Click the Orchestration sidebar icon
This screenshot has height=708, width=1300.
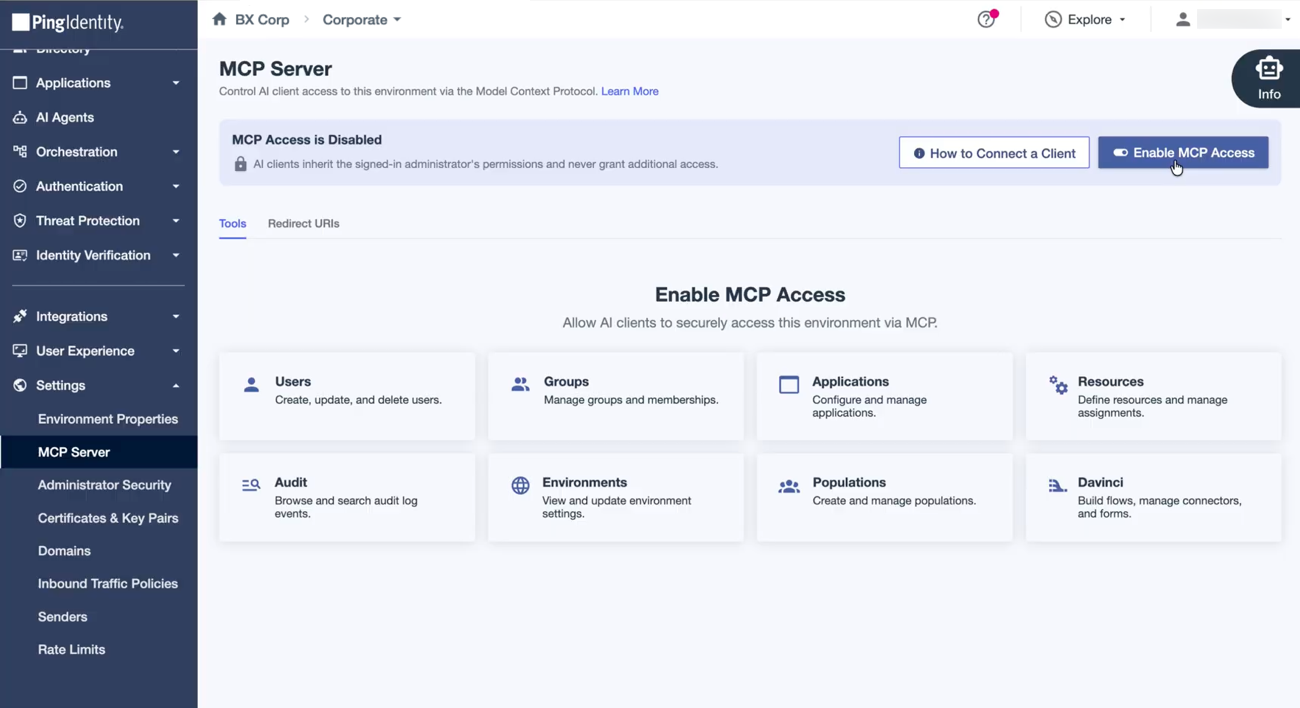coord(20,152)
